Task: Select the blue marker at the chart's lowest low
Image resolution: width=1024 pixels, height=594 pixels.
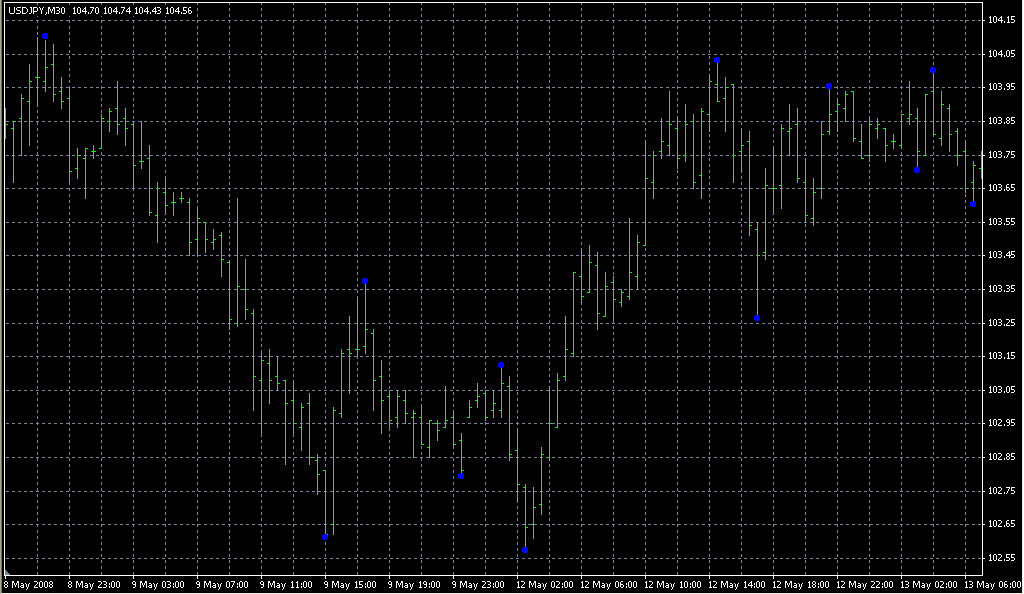Action: tap(525, 550)
